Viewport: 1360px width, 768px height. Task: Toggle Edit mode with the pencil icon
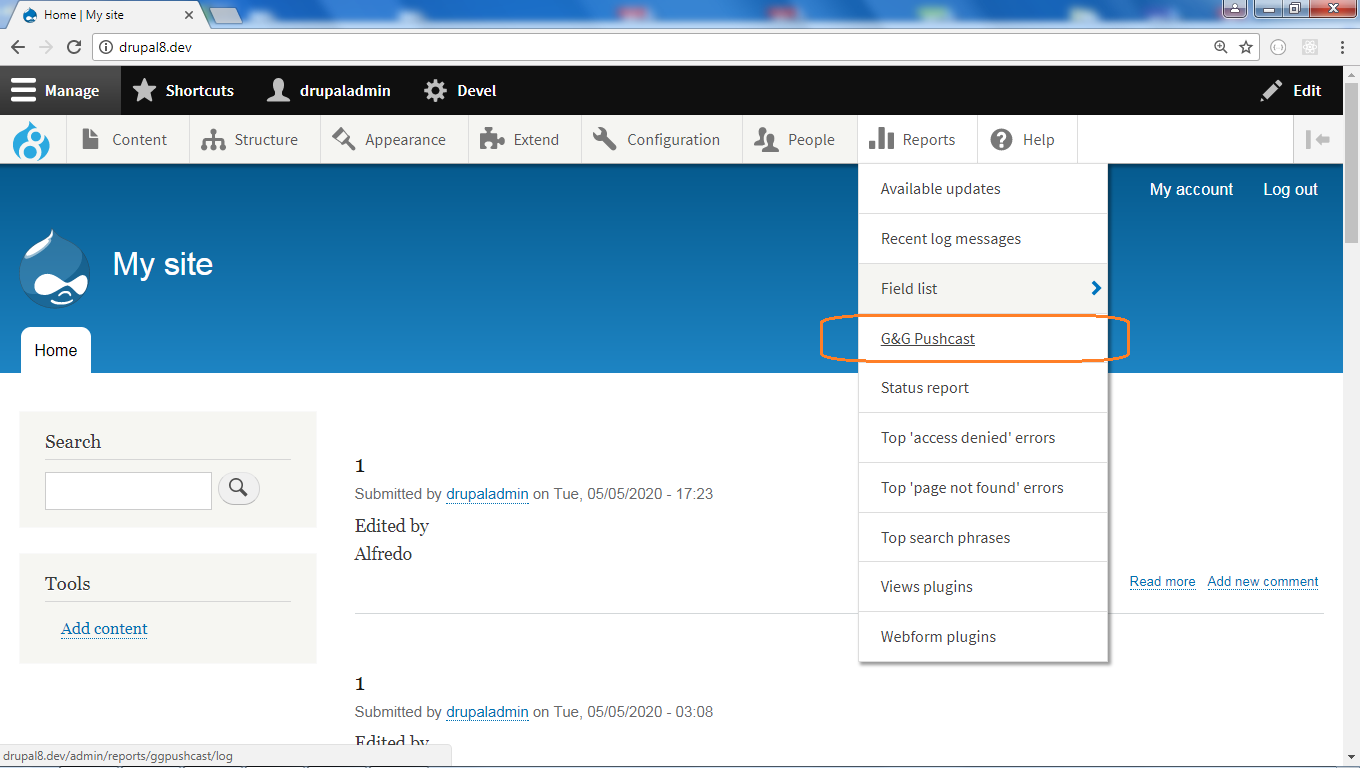click(x=1271, y=90)
